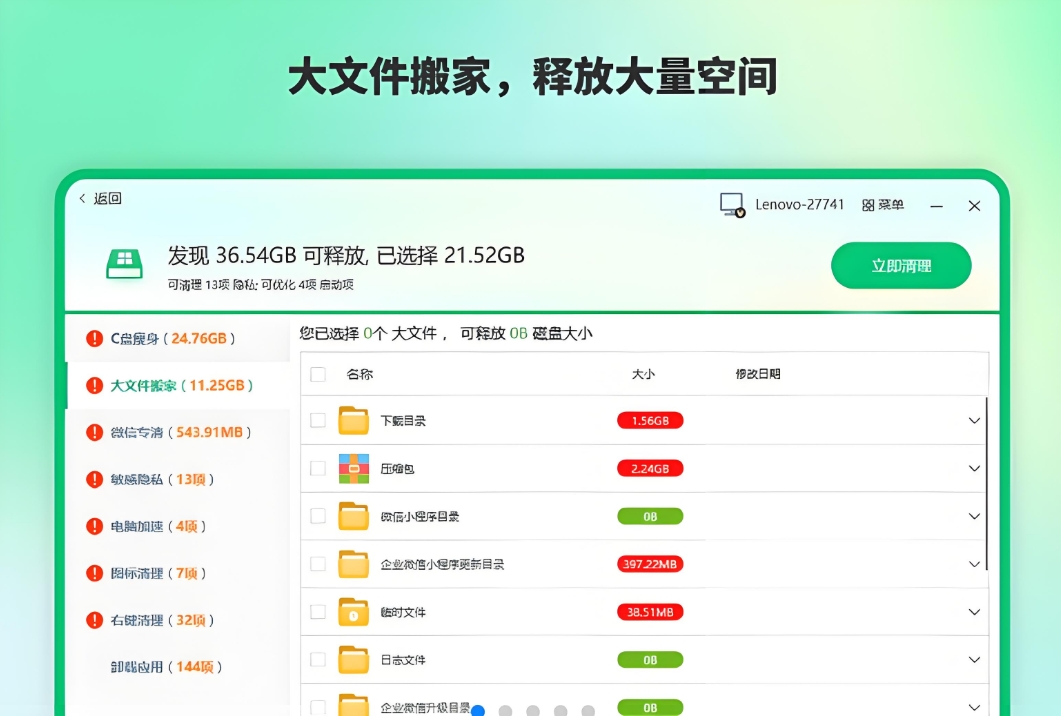Click the green disk cleanup icon
Image resolution: width=1061 pixels, height=716 pixels.
[125, 265]
